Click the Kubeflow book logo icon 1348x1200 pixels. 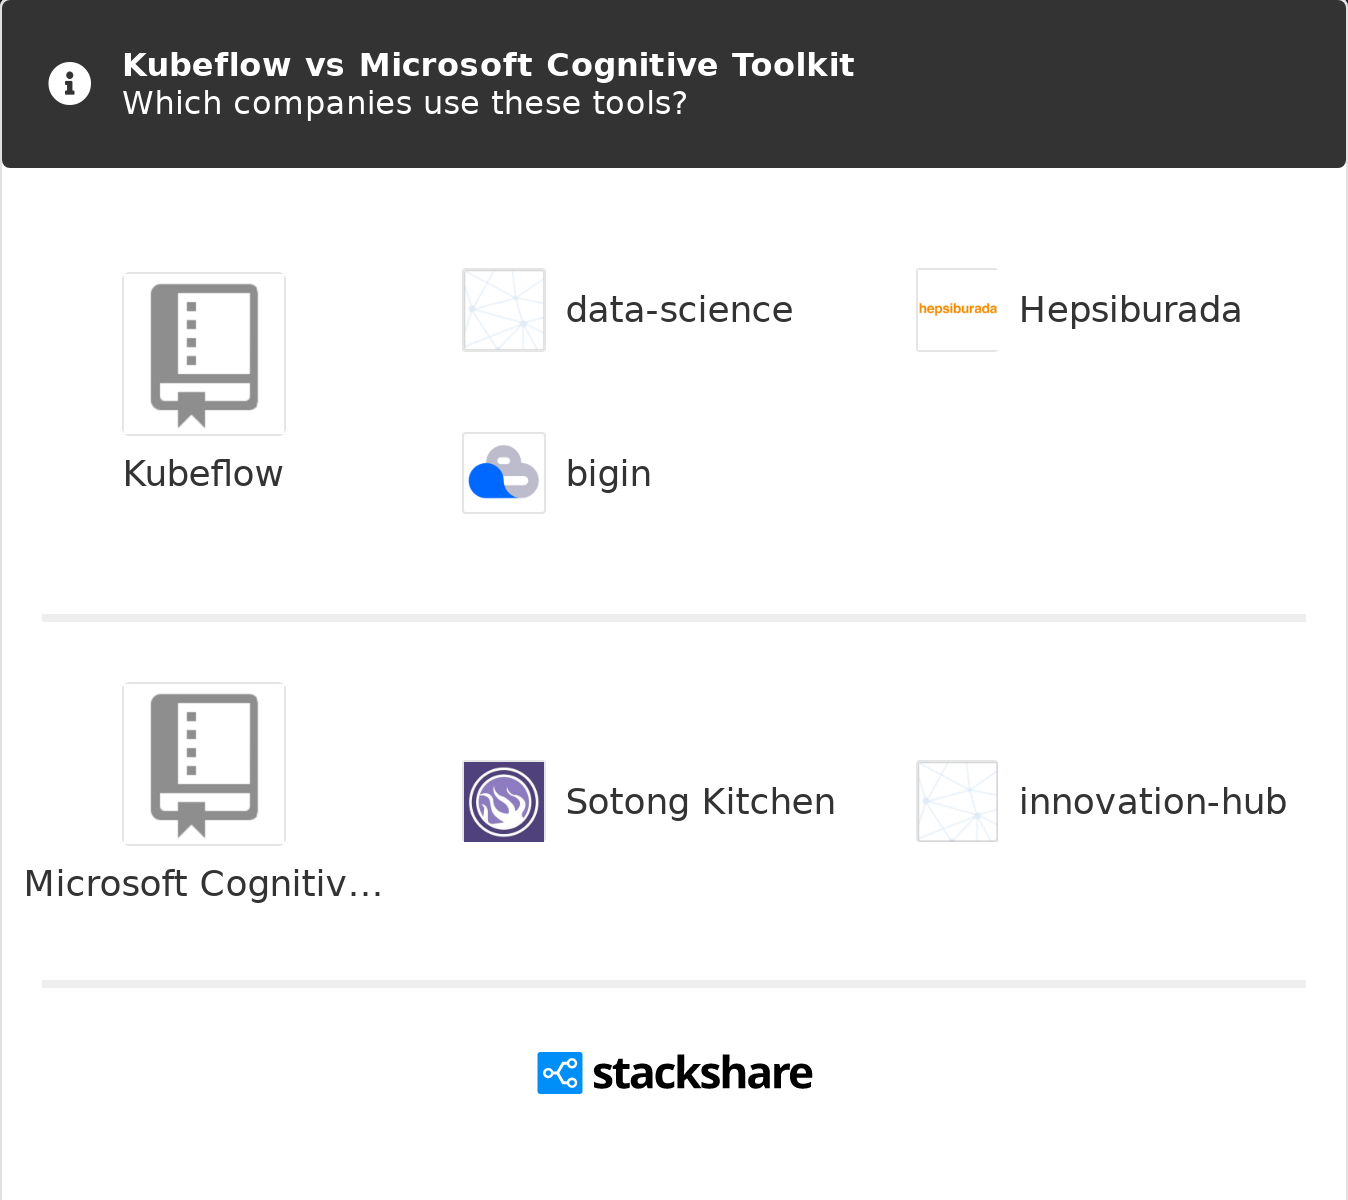click(x=204, y=354)
